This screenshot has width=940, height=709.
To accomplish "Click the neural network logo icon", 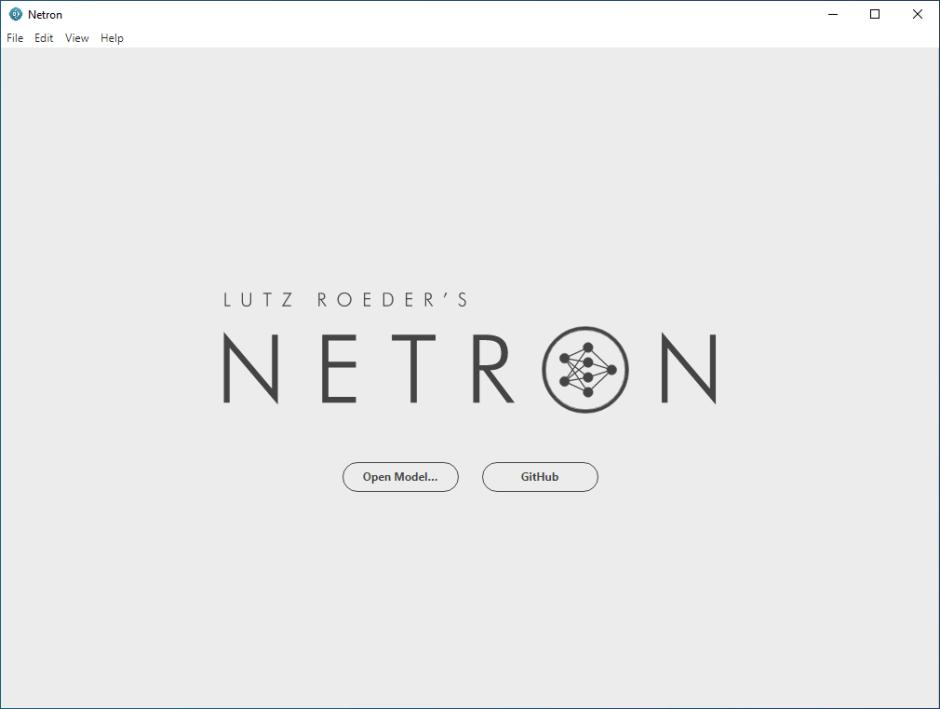I will click(586, 370).
